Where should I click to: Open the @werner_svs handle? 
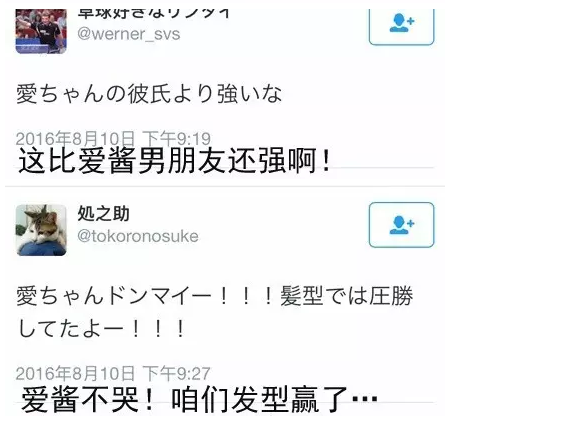tap(129, 34)
